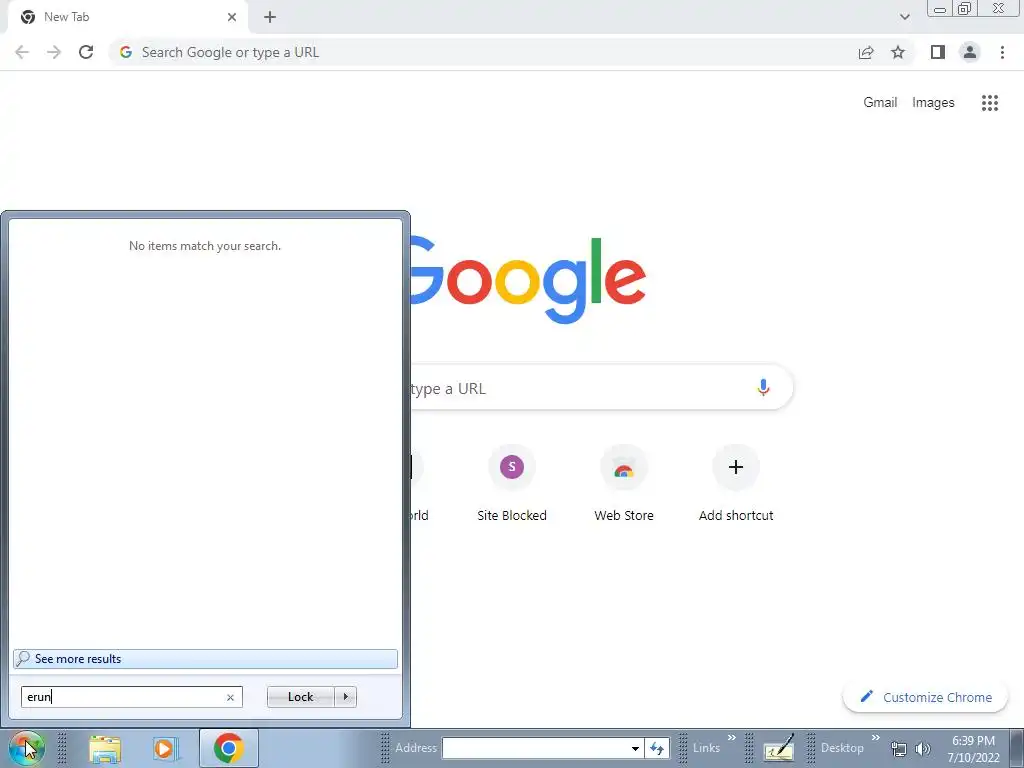Minimize the Chrome window
The height and width of the screenshot is (768, 1024).
coord(940,9)
